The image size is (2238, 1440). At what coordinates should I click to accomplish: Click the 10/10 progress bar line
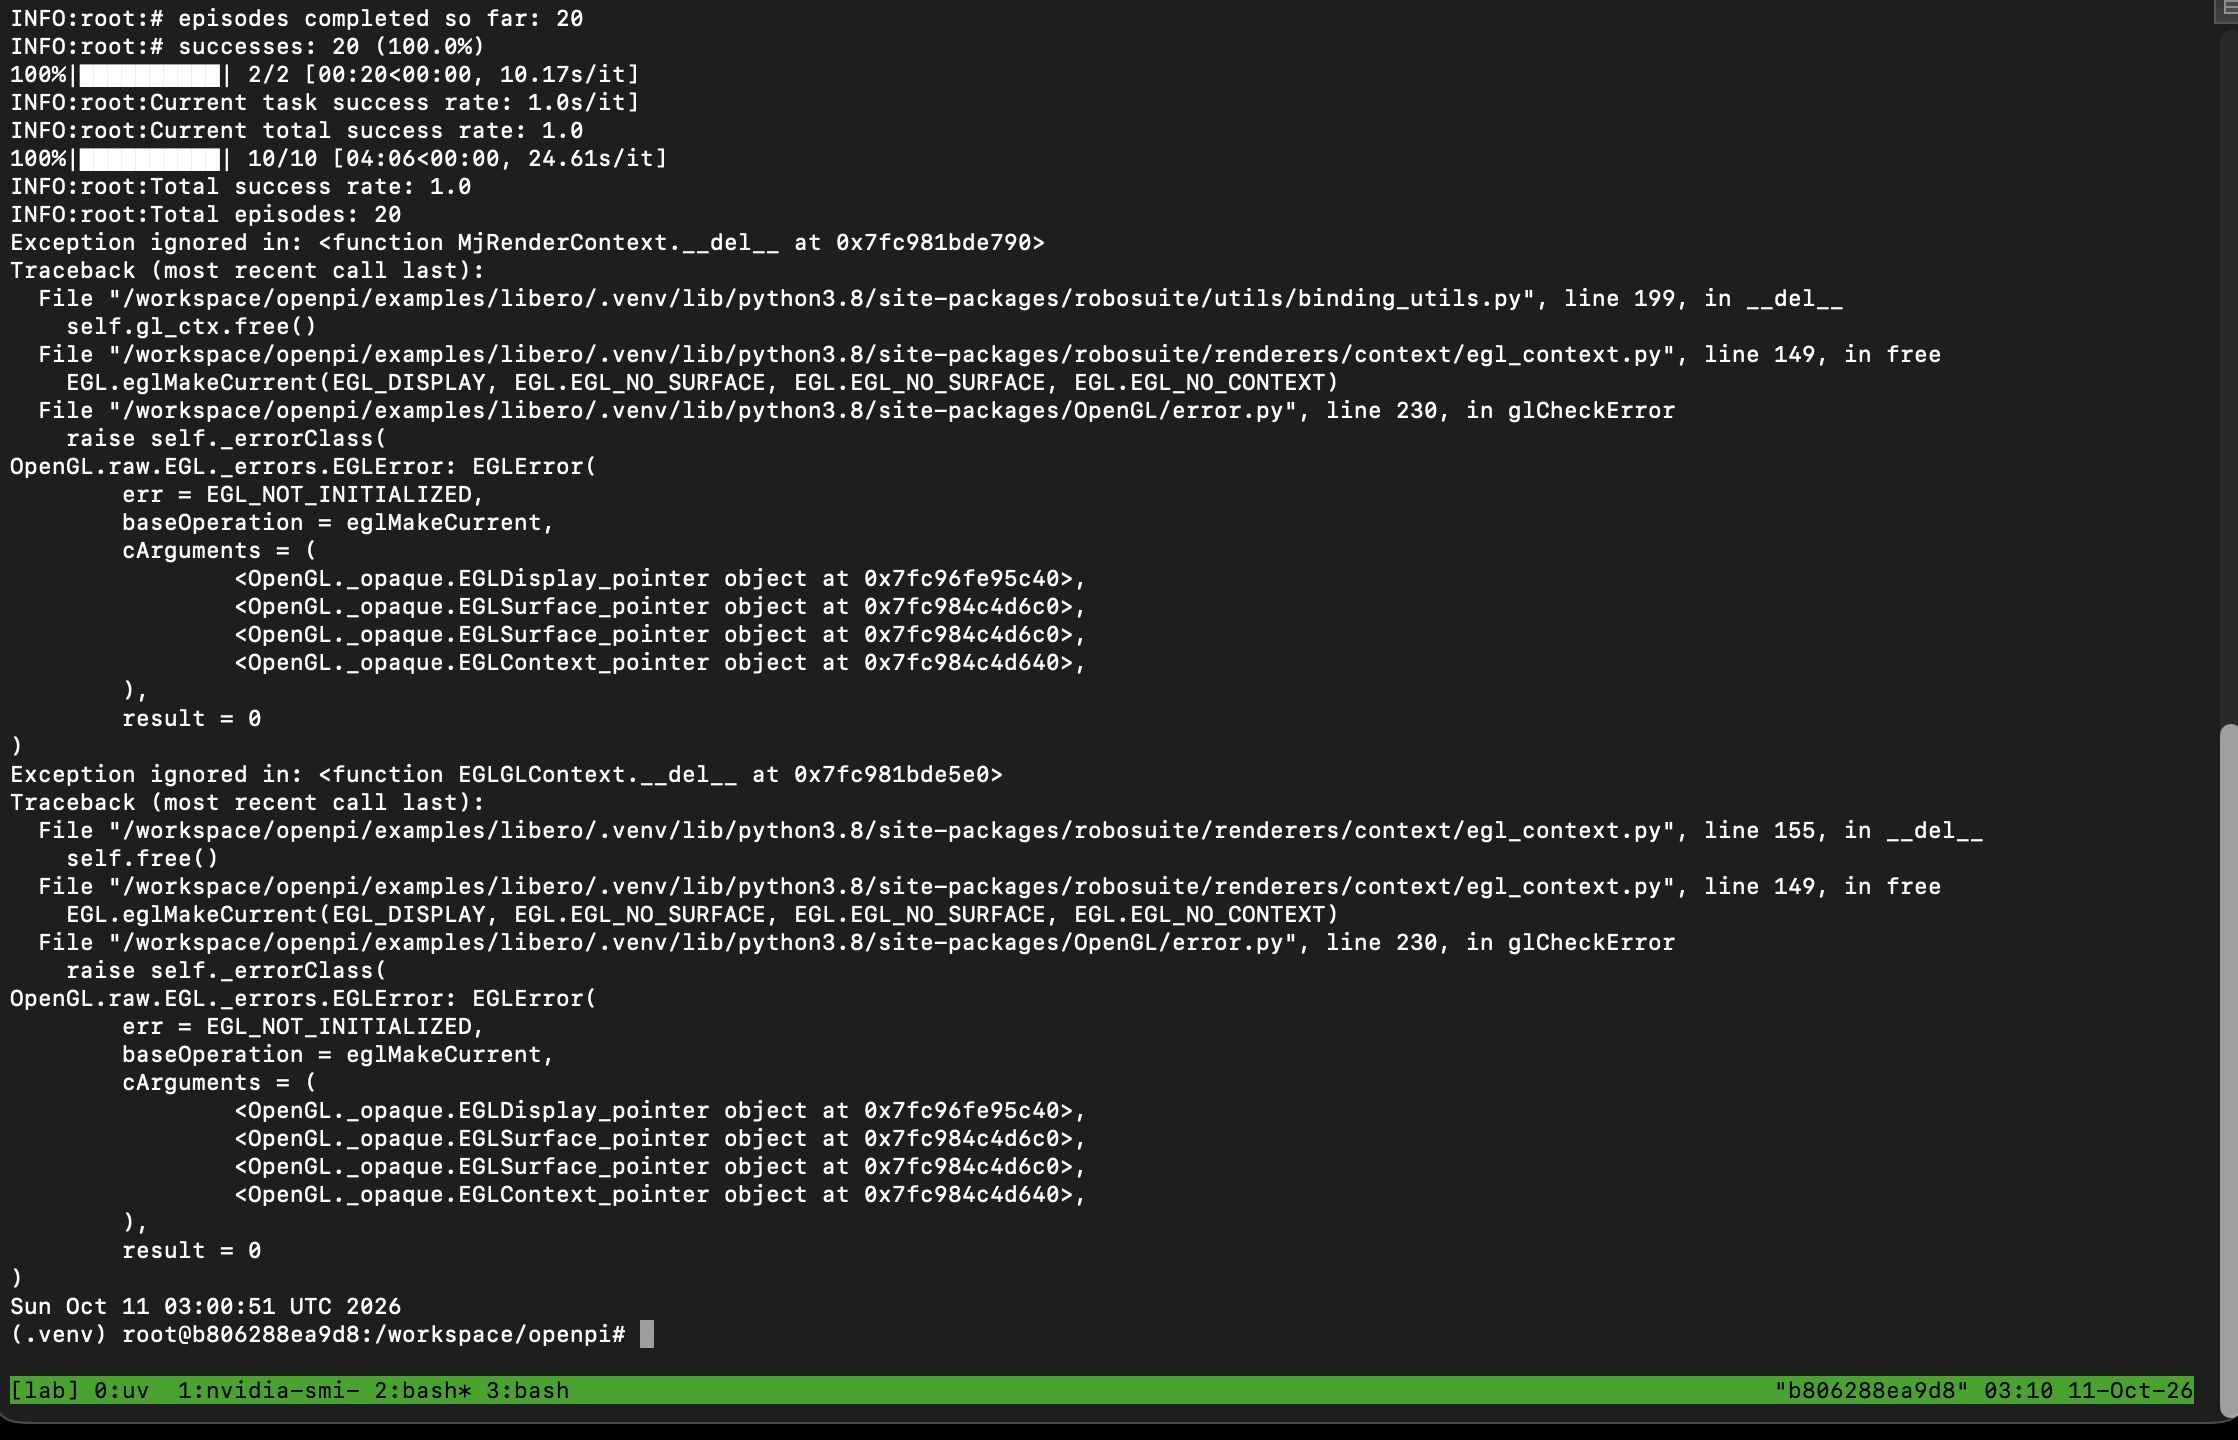pos(339,158)
